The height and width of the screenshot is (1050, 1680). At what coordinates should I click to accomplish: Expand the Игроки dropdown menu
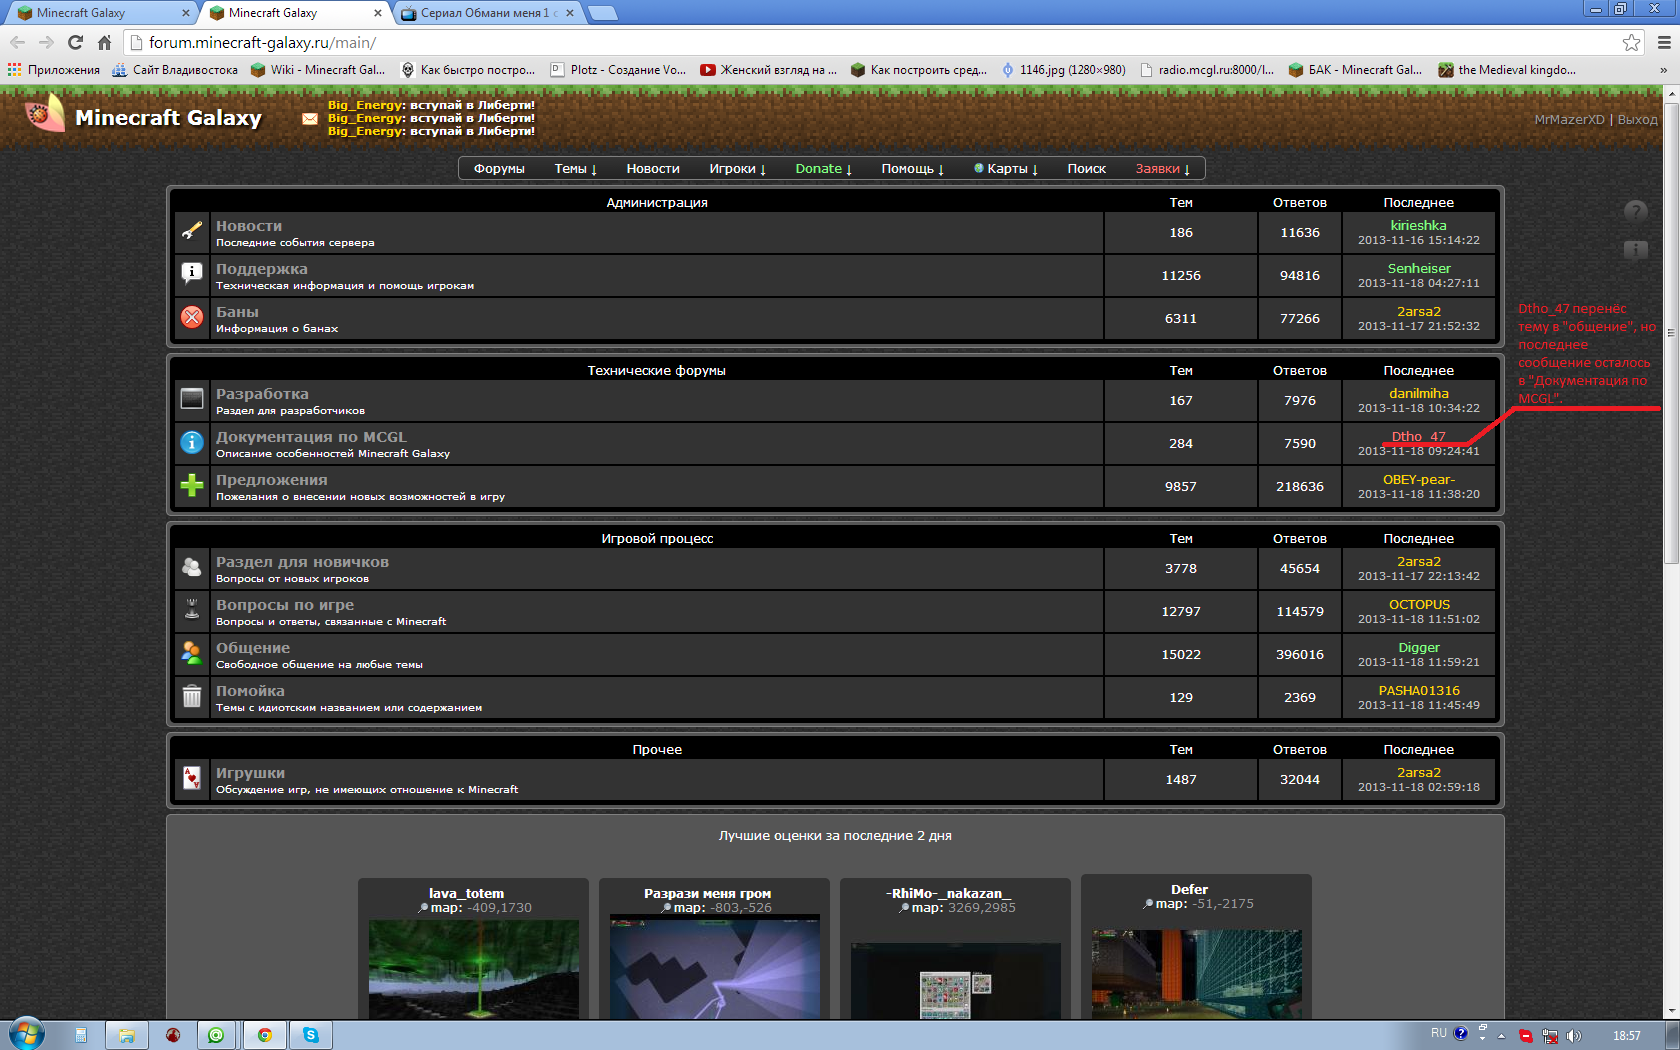click(x=737, y=169)
